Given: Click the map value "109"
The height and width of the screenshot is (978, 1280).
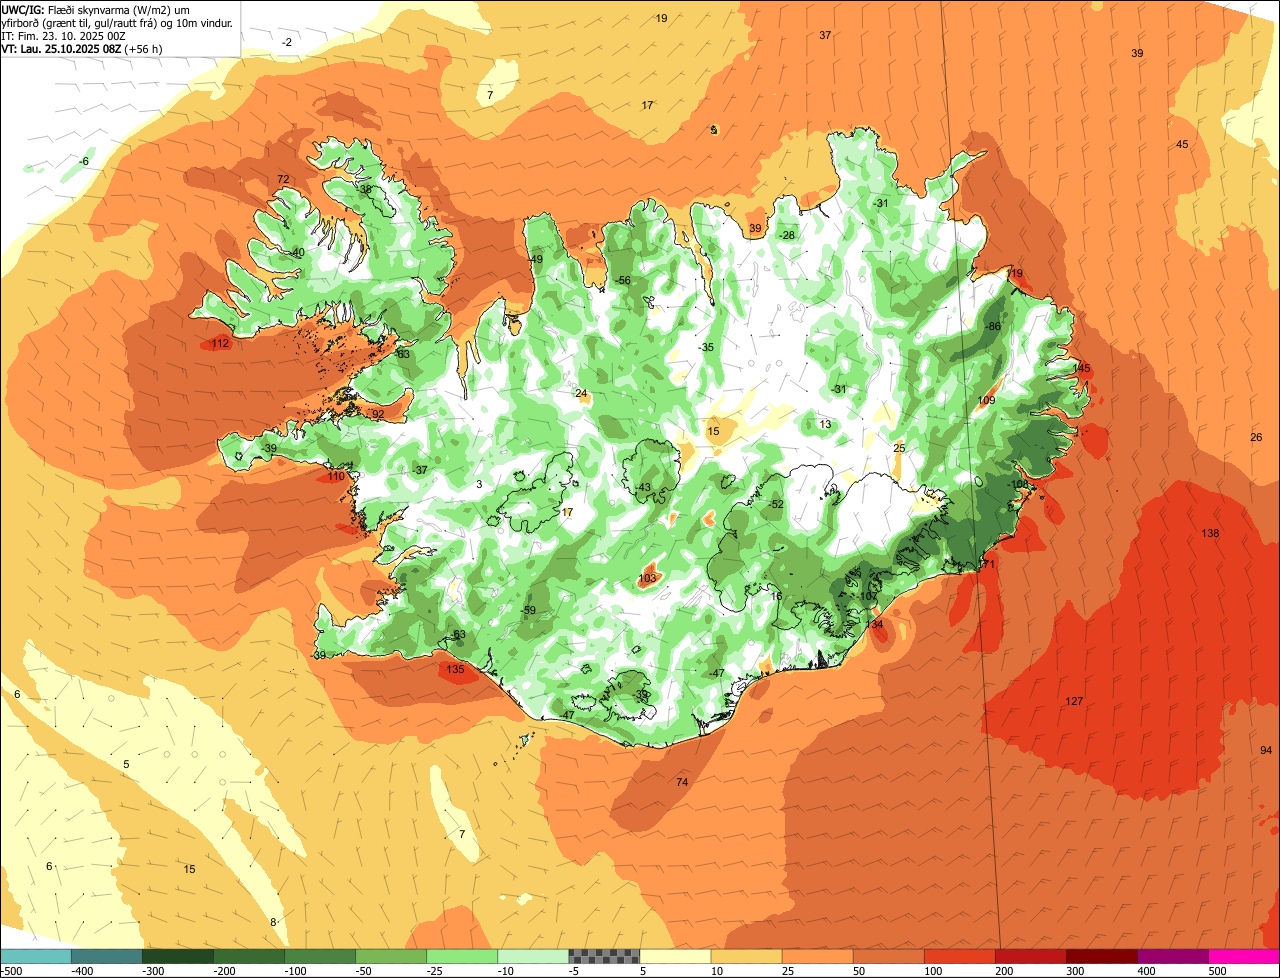Looking at the screenshot, I should [x=986, y=400].
